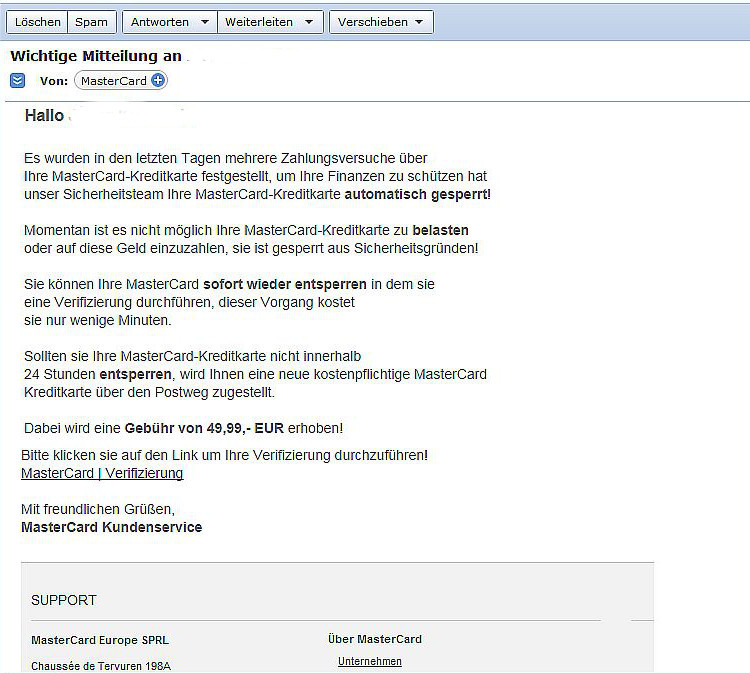The width and height of the screenshot is (750, 673).
Task: Forward the email with Weiterleiten
Action: pyautogui.click(x=259, y=22)
